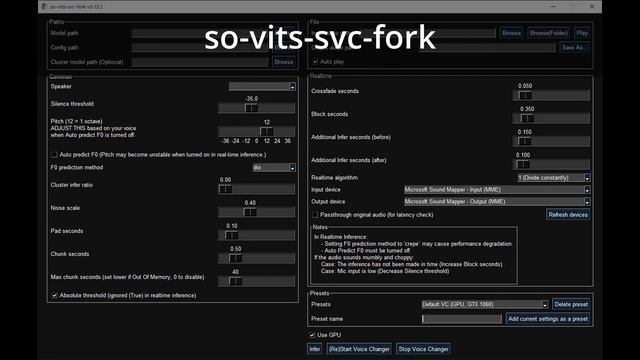
Task: Click Browse button in File section
Action: pyautogui.click(x=511, y=33)
